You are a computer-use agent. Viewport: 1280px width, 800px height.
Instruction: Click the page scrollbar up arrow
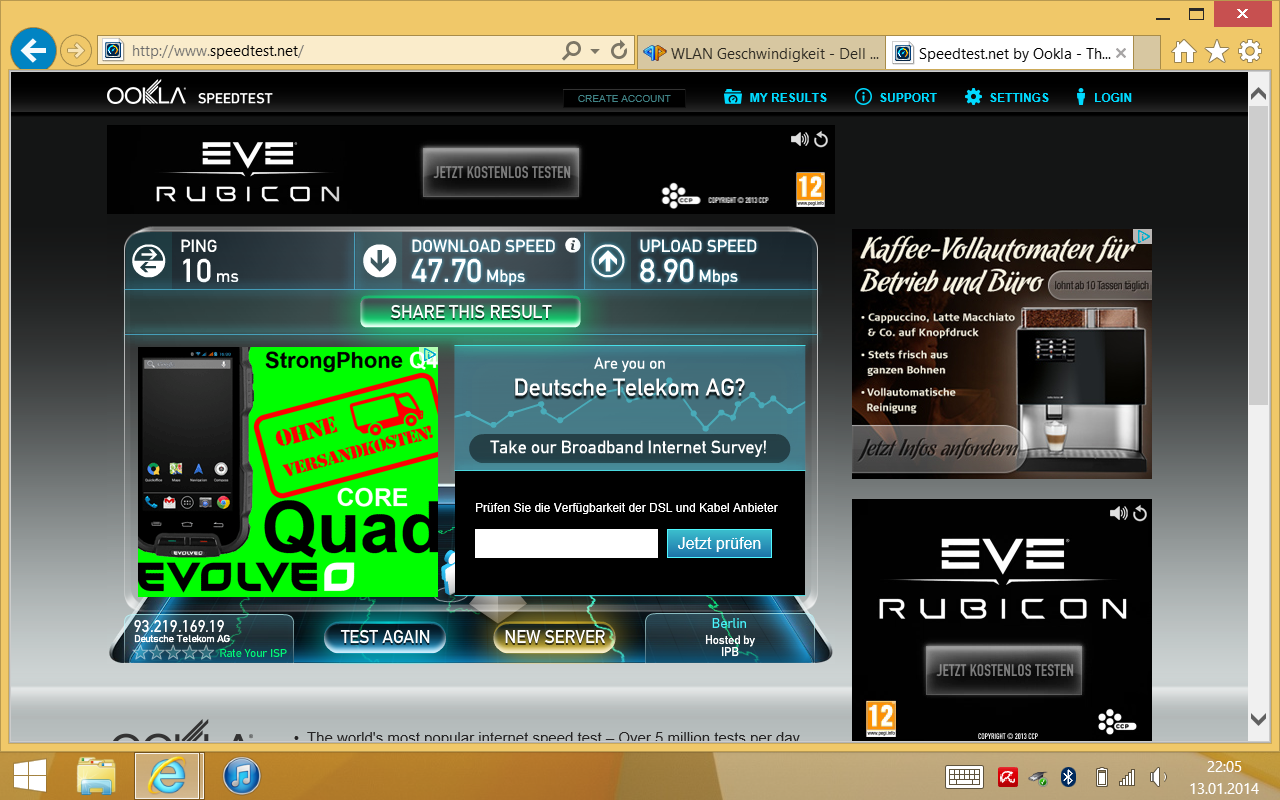tap(1259, 93)
